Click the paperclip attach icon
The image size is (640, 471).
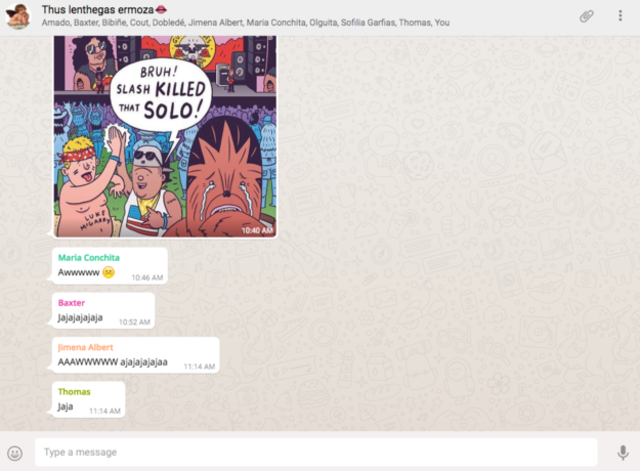pos(587,16)
